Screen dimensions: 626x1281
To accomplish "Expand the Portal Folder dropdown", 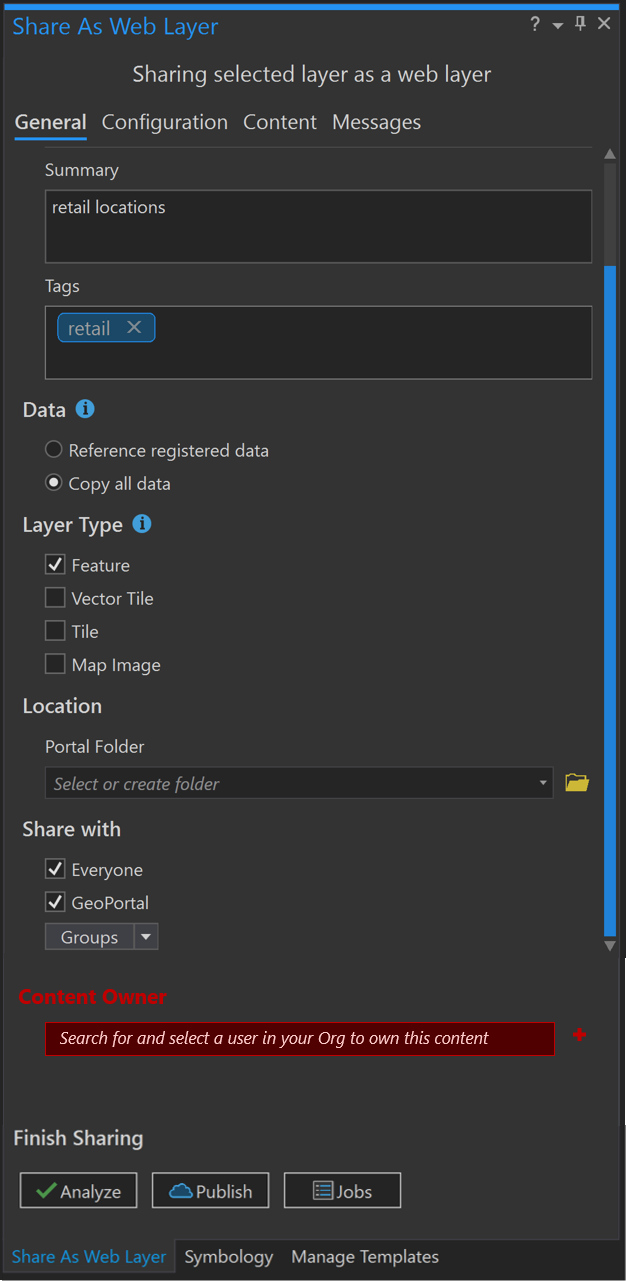I will click(x=543, y=783).
